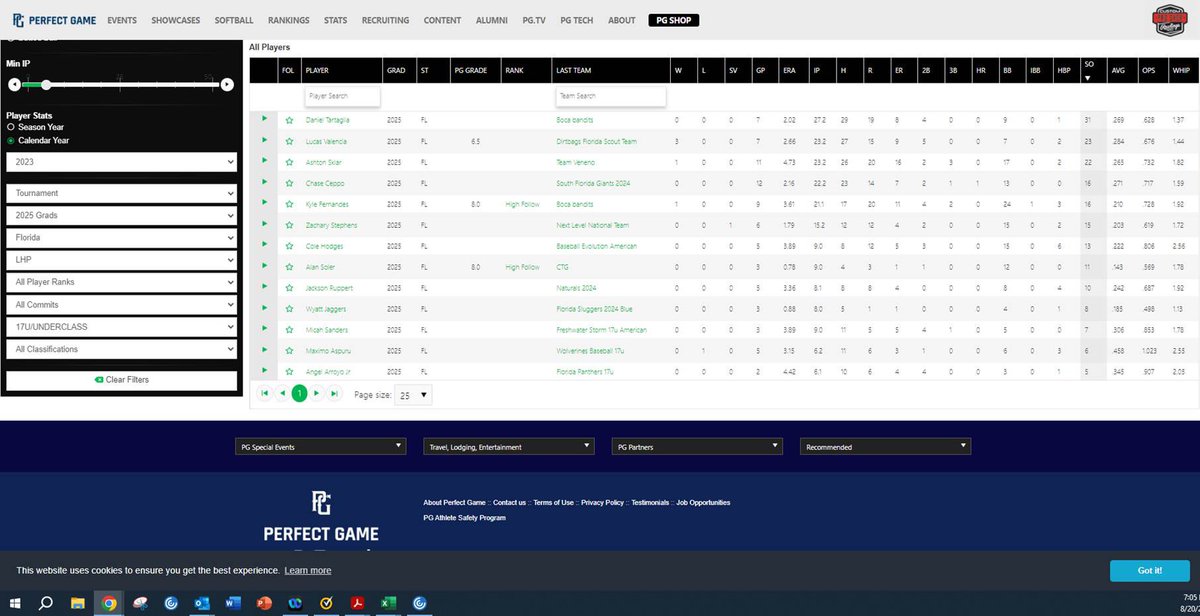Click in the Team Search field

pyautogui.click(x=610, y=96)
